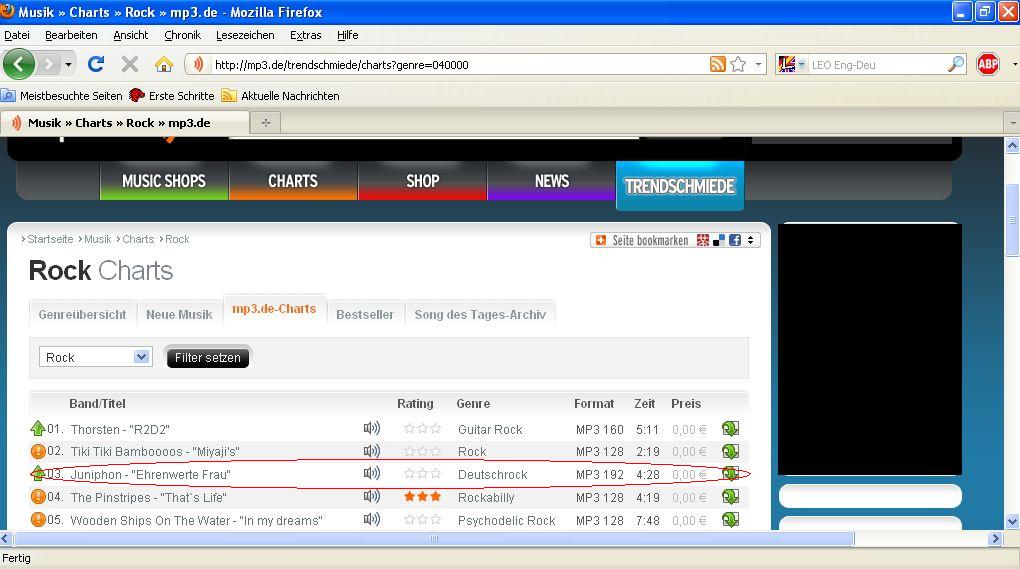Image resolution: width=1020 pixels, height=569 pixels.
Task: Switch to Bestseller tab
Action: pyautogui.click(x=365, y=314)
